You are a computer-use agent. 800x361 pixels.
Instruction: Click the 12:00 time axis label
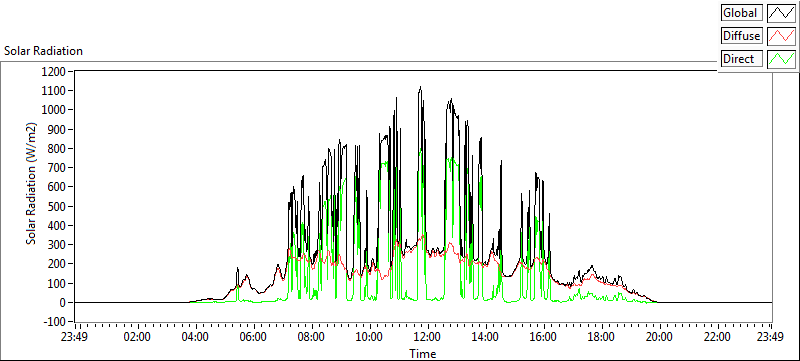pos(427,337)
